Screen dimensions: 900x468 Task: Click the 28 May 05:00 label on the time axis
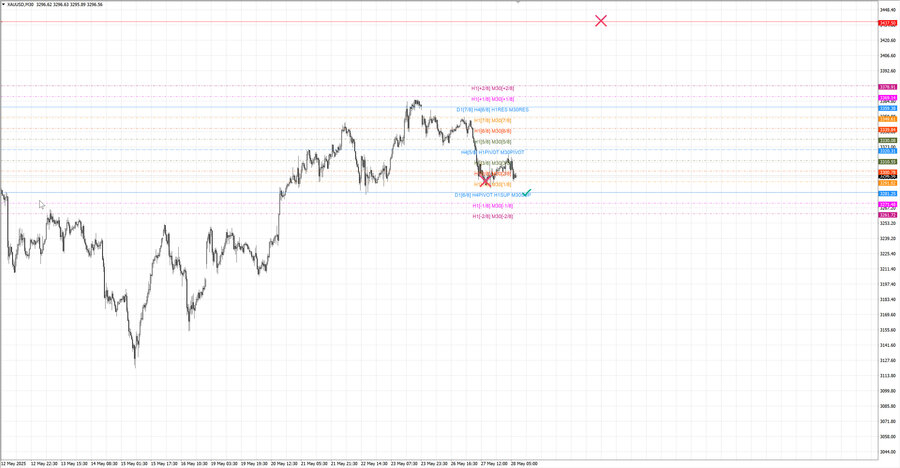[x=526, y=463]
